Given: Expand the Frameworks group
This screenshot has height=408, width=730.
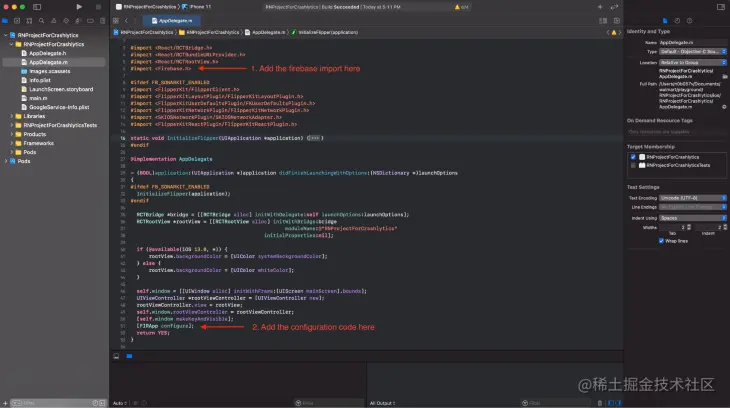Looking at the screenshot, I should pyautogui.click(x=11, y=143).
